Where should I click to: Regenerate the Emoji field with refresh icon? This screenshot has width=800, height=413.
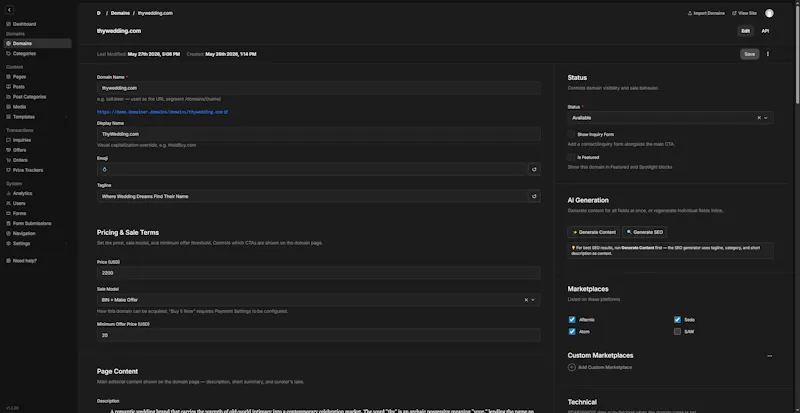pos(534,169)
